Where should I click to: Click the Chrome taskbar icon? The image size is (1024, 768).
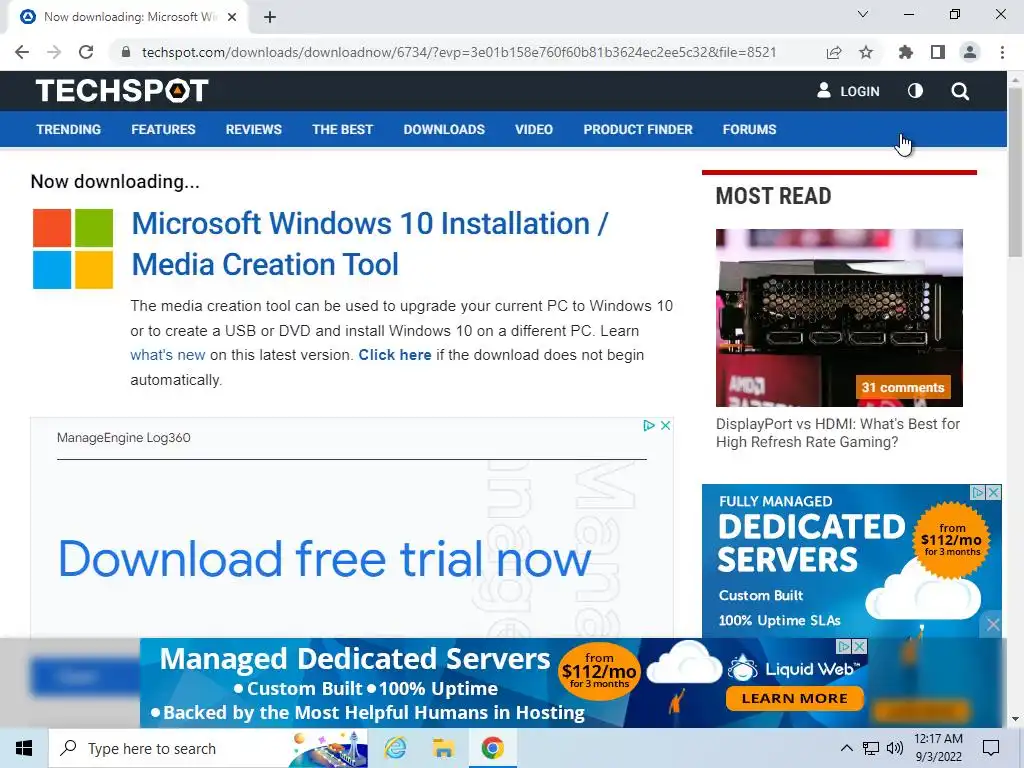coord(492,748)
